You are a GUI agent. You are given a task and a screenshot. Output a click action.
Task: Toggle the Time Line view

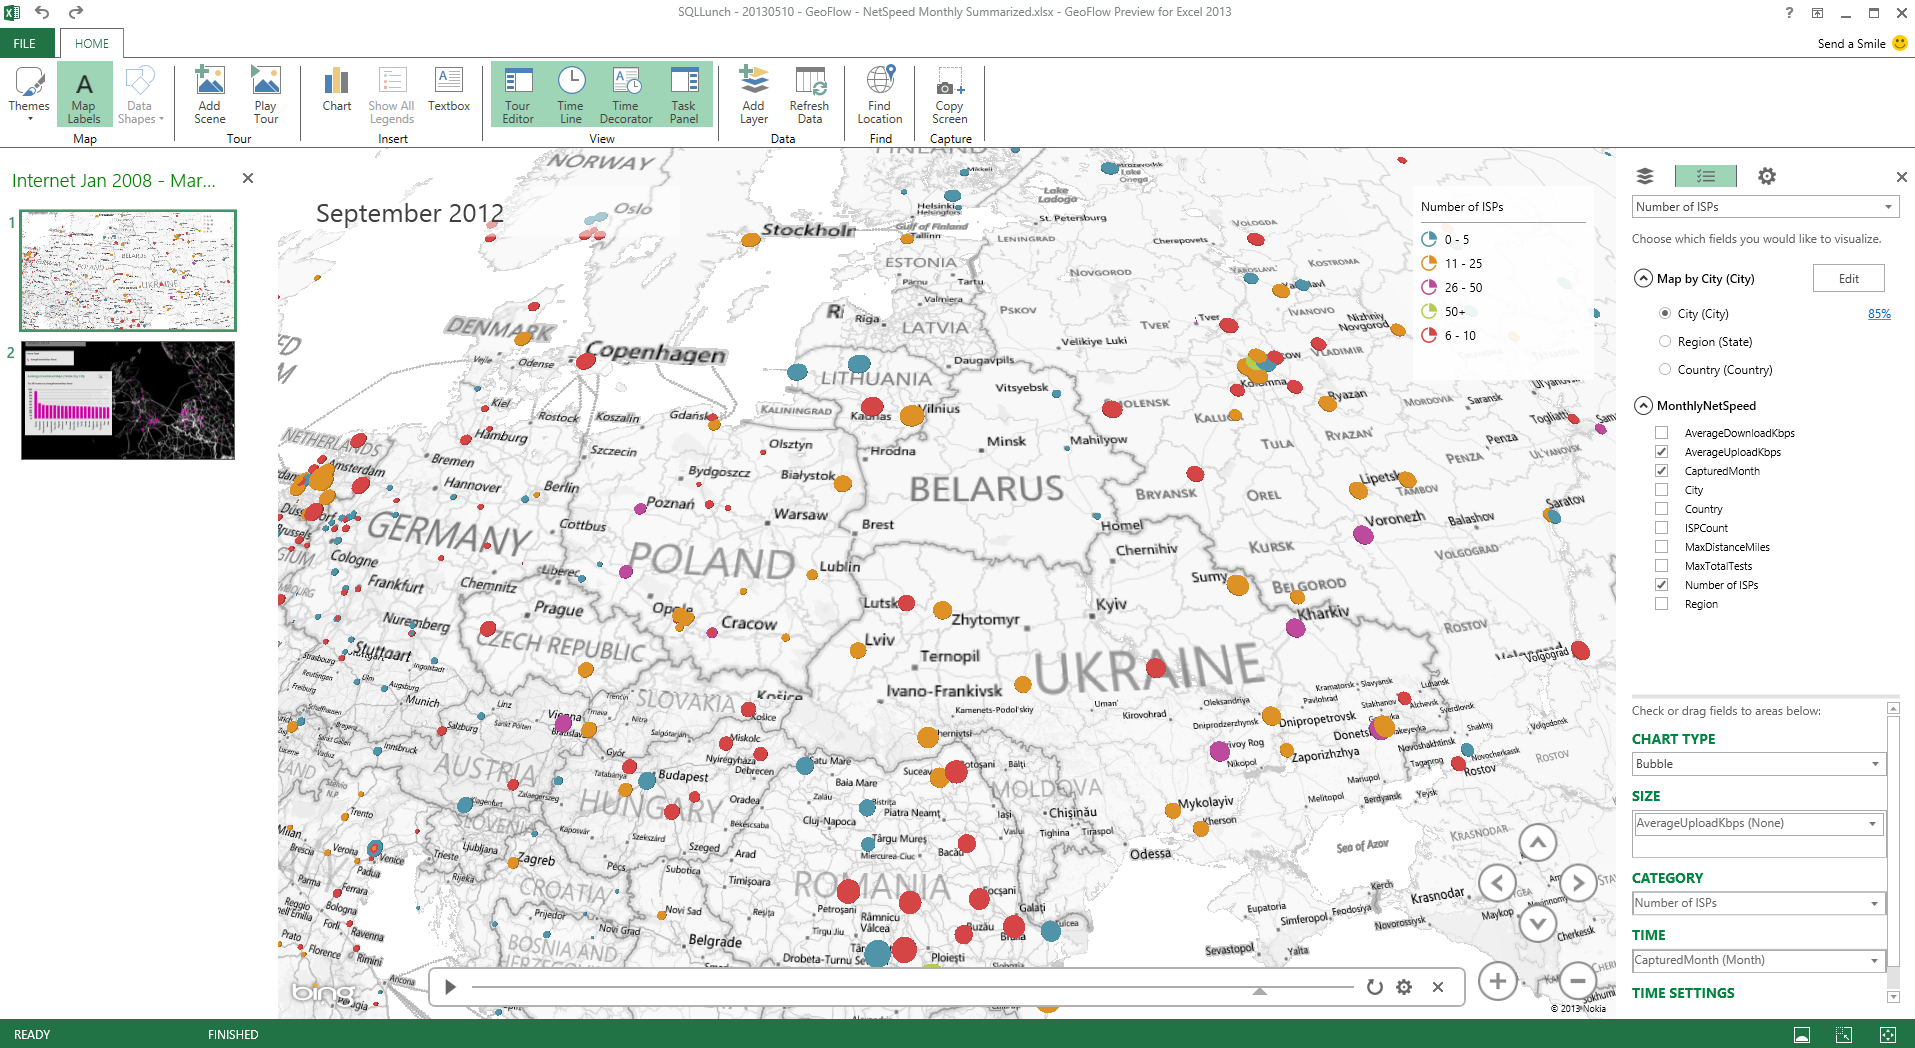[x=571, y=95]
